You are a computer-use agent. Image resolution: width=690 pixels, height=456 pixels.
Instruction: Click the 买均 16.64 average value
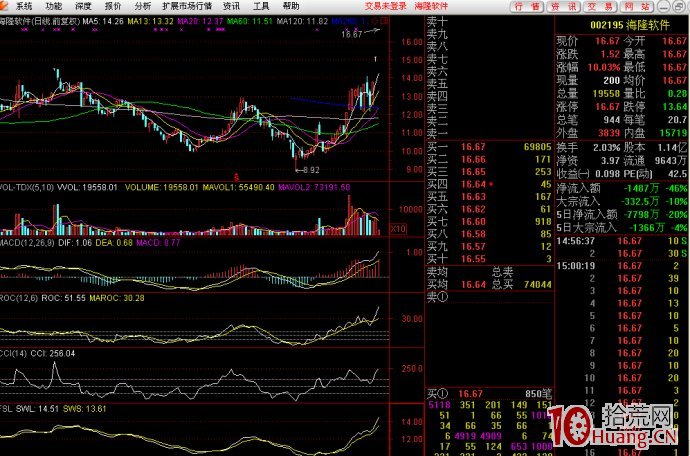click(456, 284)
